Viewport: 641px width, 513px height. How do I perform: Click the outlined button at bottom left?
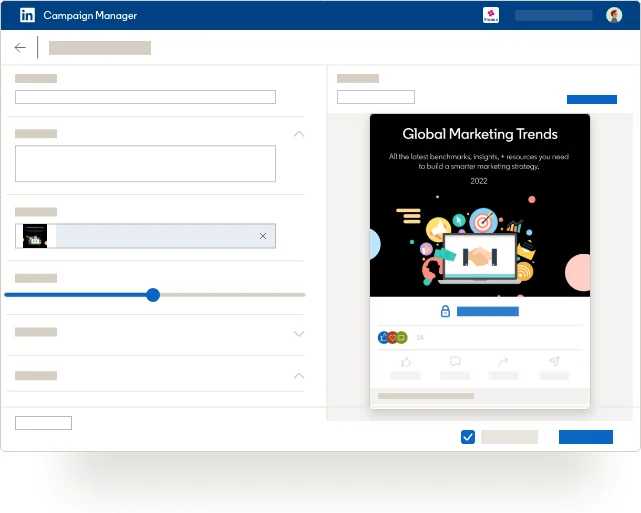[43, 423]
